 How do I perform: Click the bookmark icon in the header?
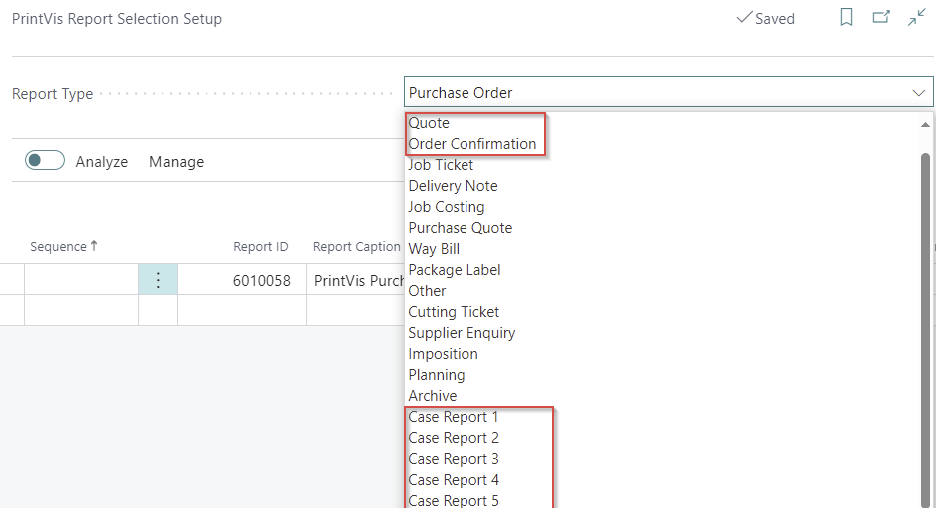pos(846,18)
